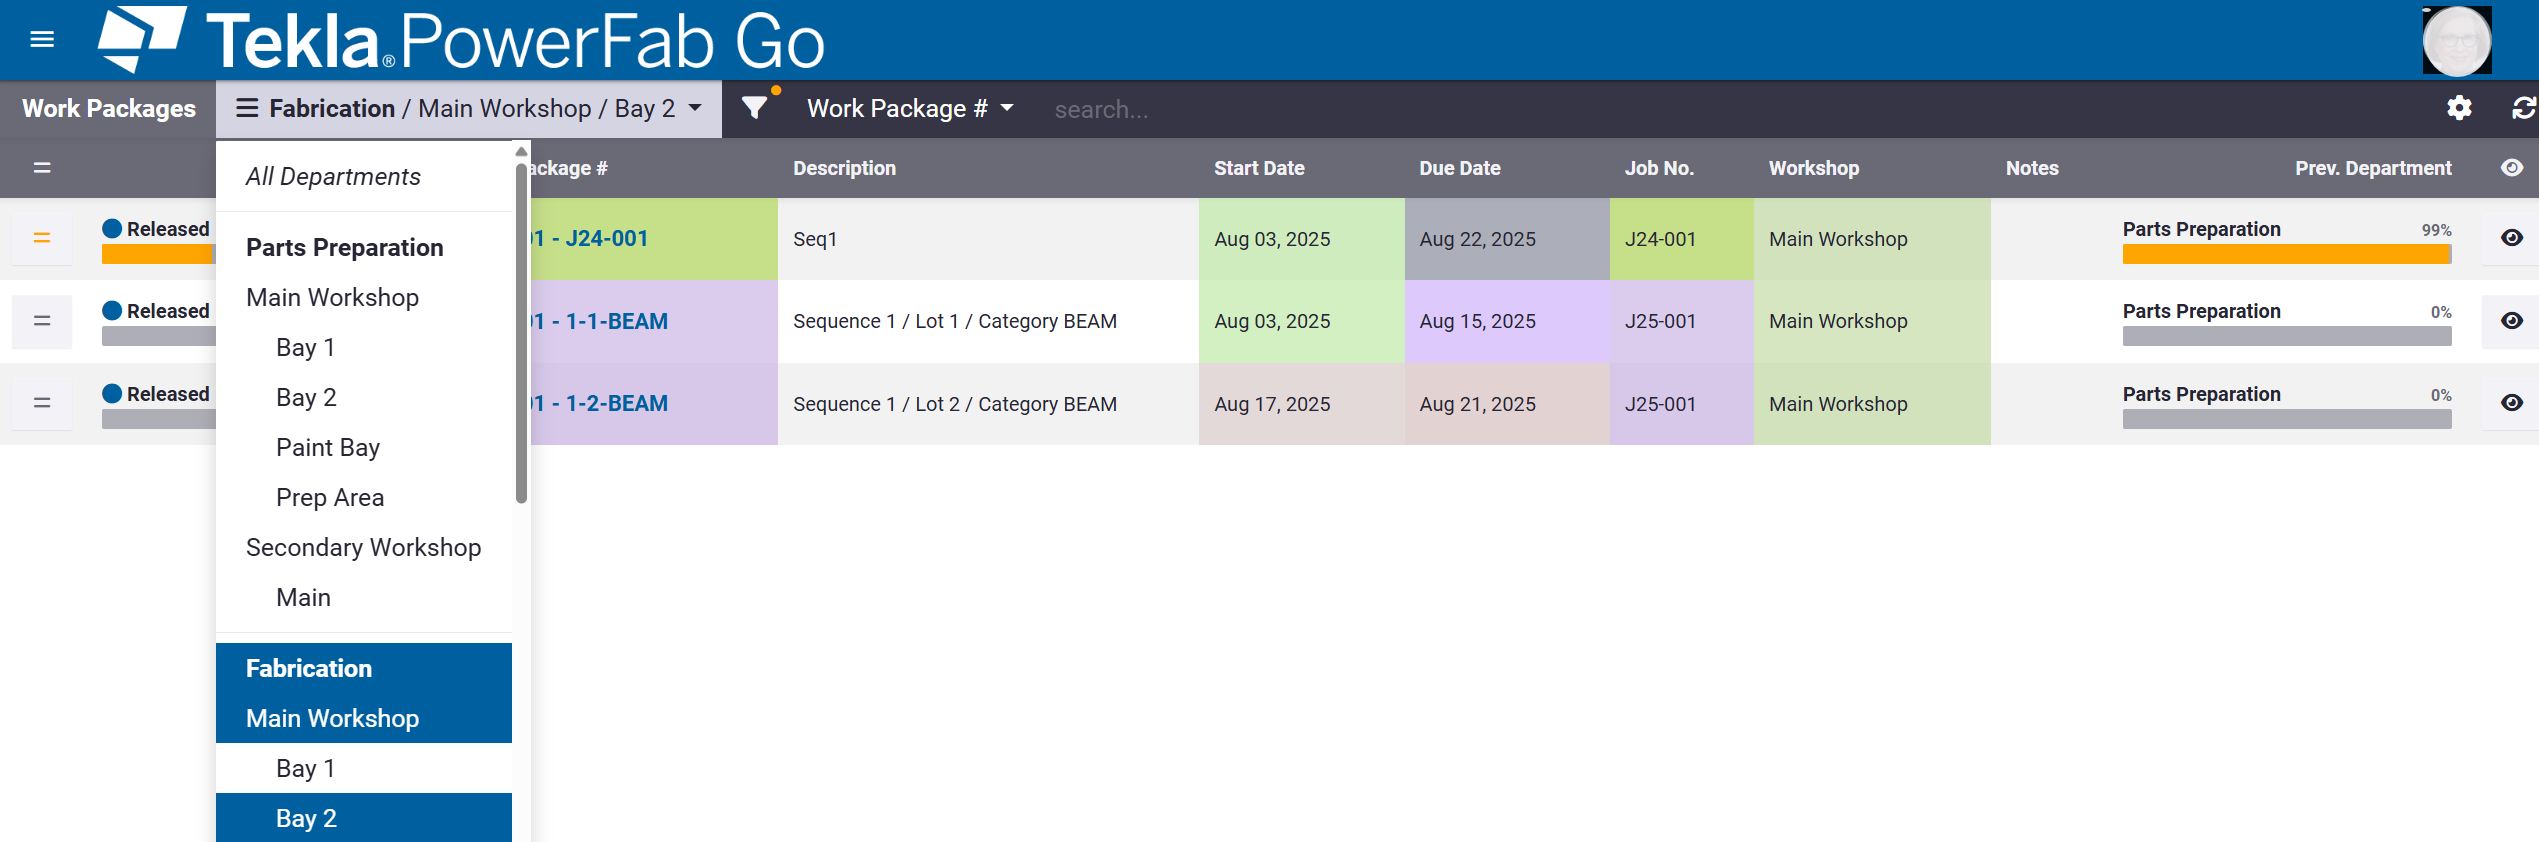Open the filter funnel icon
The height and width of the screenshot is (842, 2539).
click(755, 108)
